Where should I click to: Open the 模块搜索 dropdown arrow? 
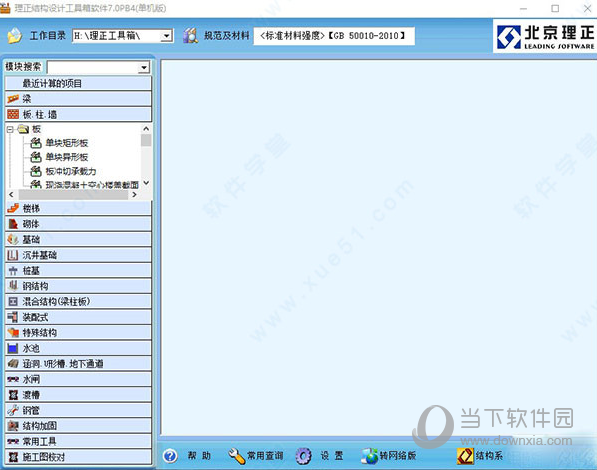[x=144, y=68]
